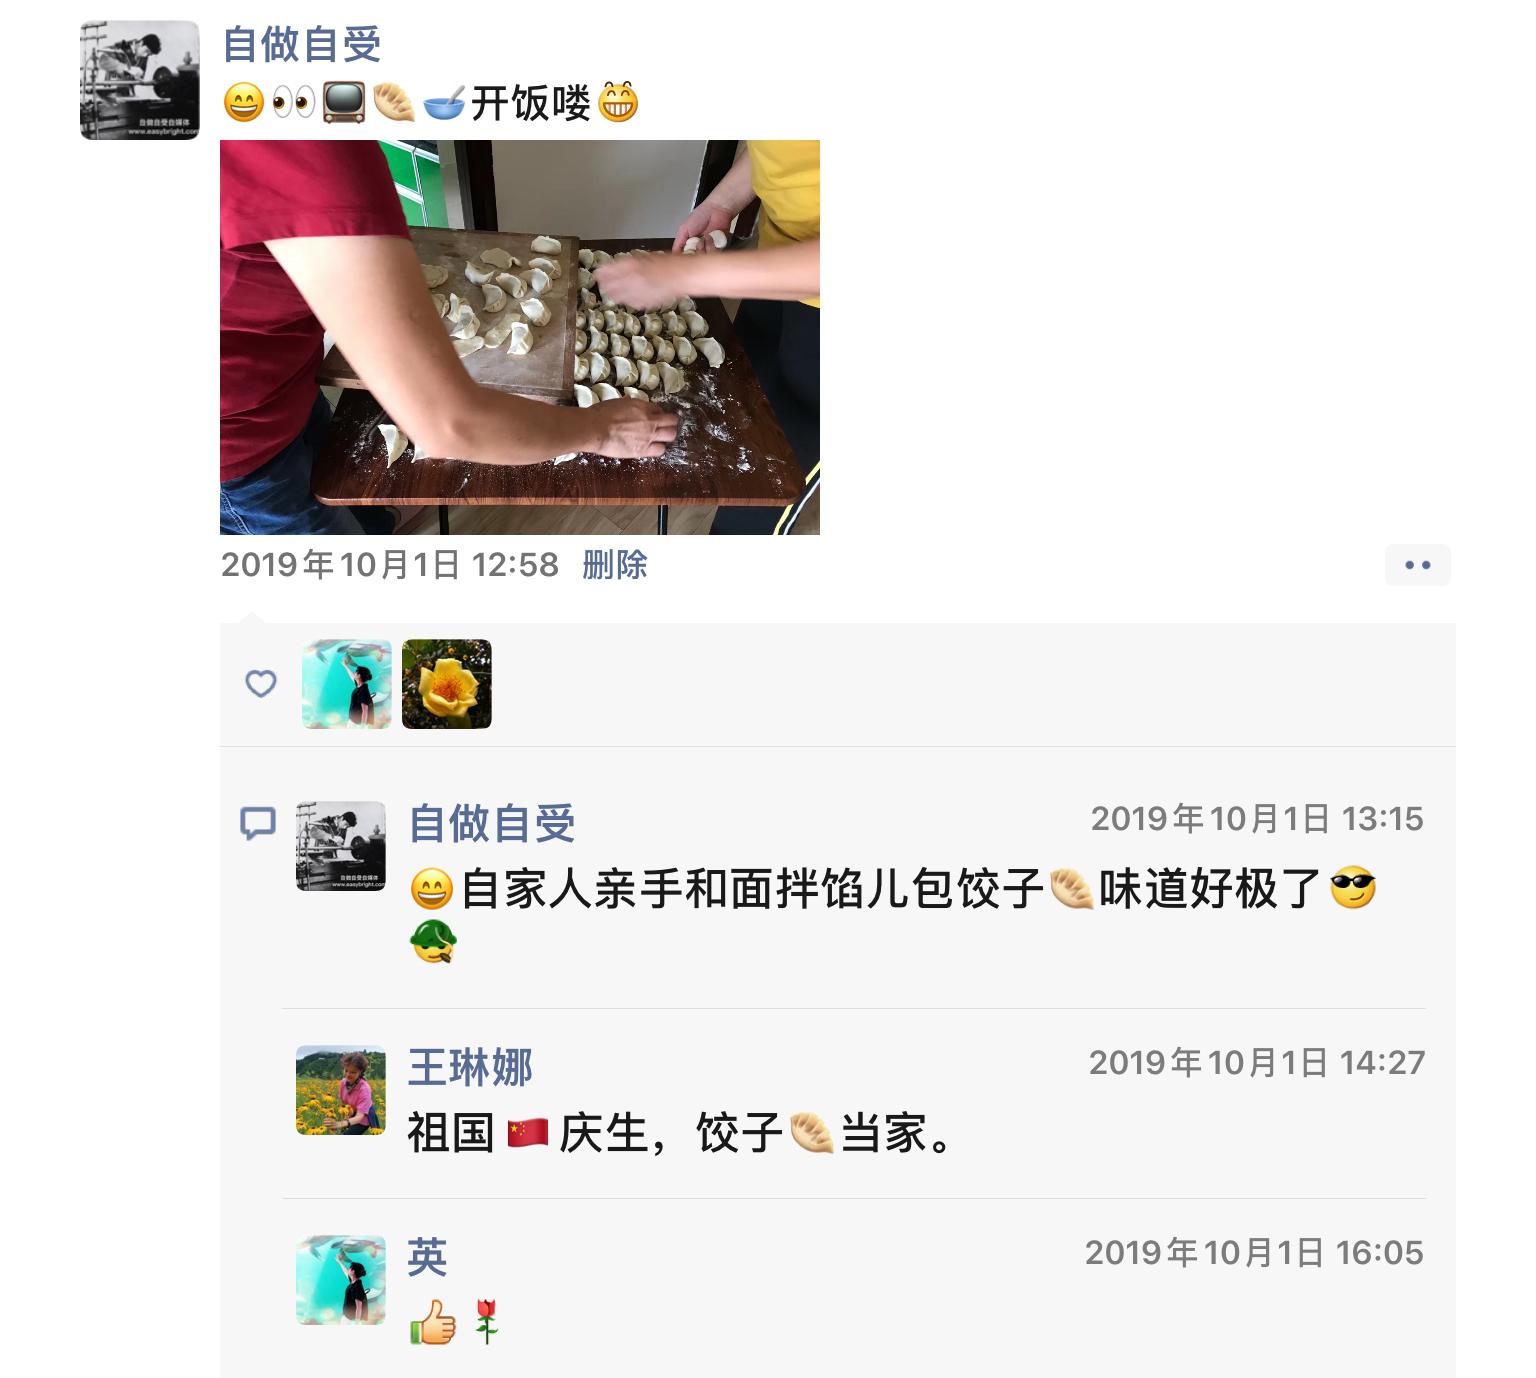Image resolution: width=1536 pixels, height=1378 pixels.
Task: Open 英's avatar beside her comment
Action: [x=341, y=1280]
